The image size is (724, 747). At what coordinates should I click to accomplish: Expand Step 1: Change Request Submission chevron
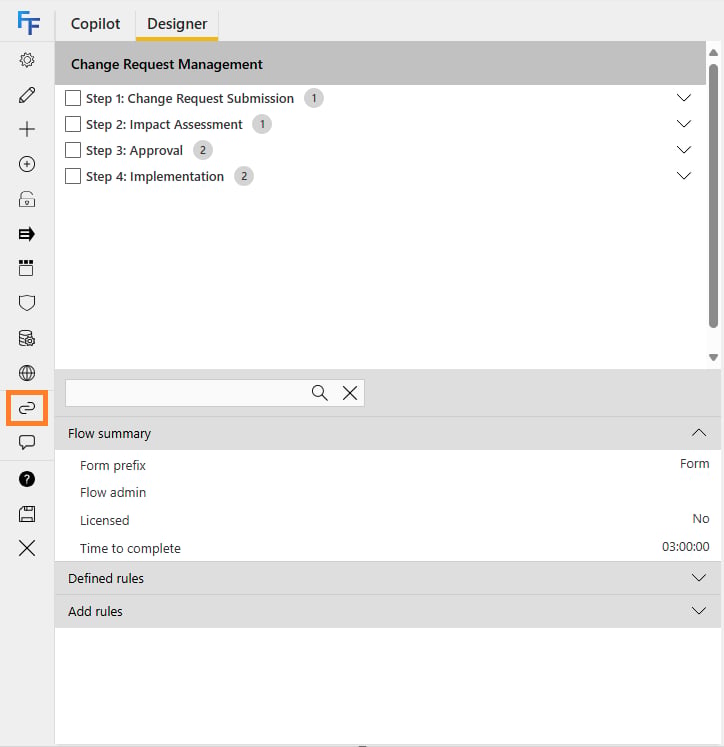point(684,98)
